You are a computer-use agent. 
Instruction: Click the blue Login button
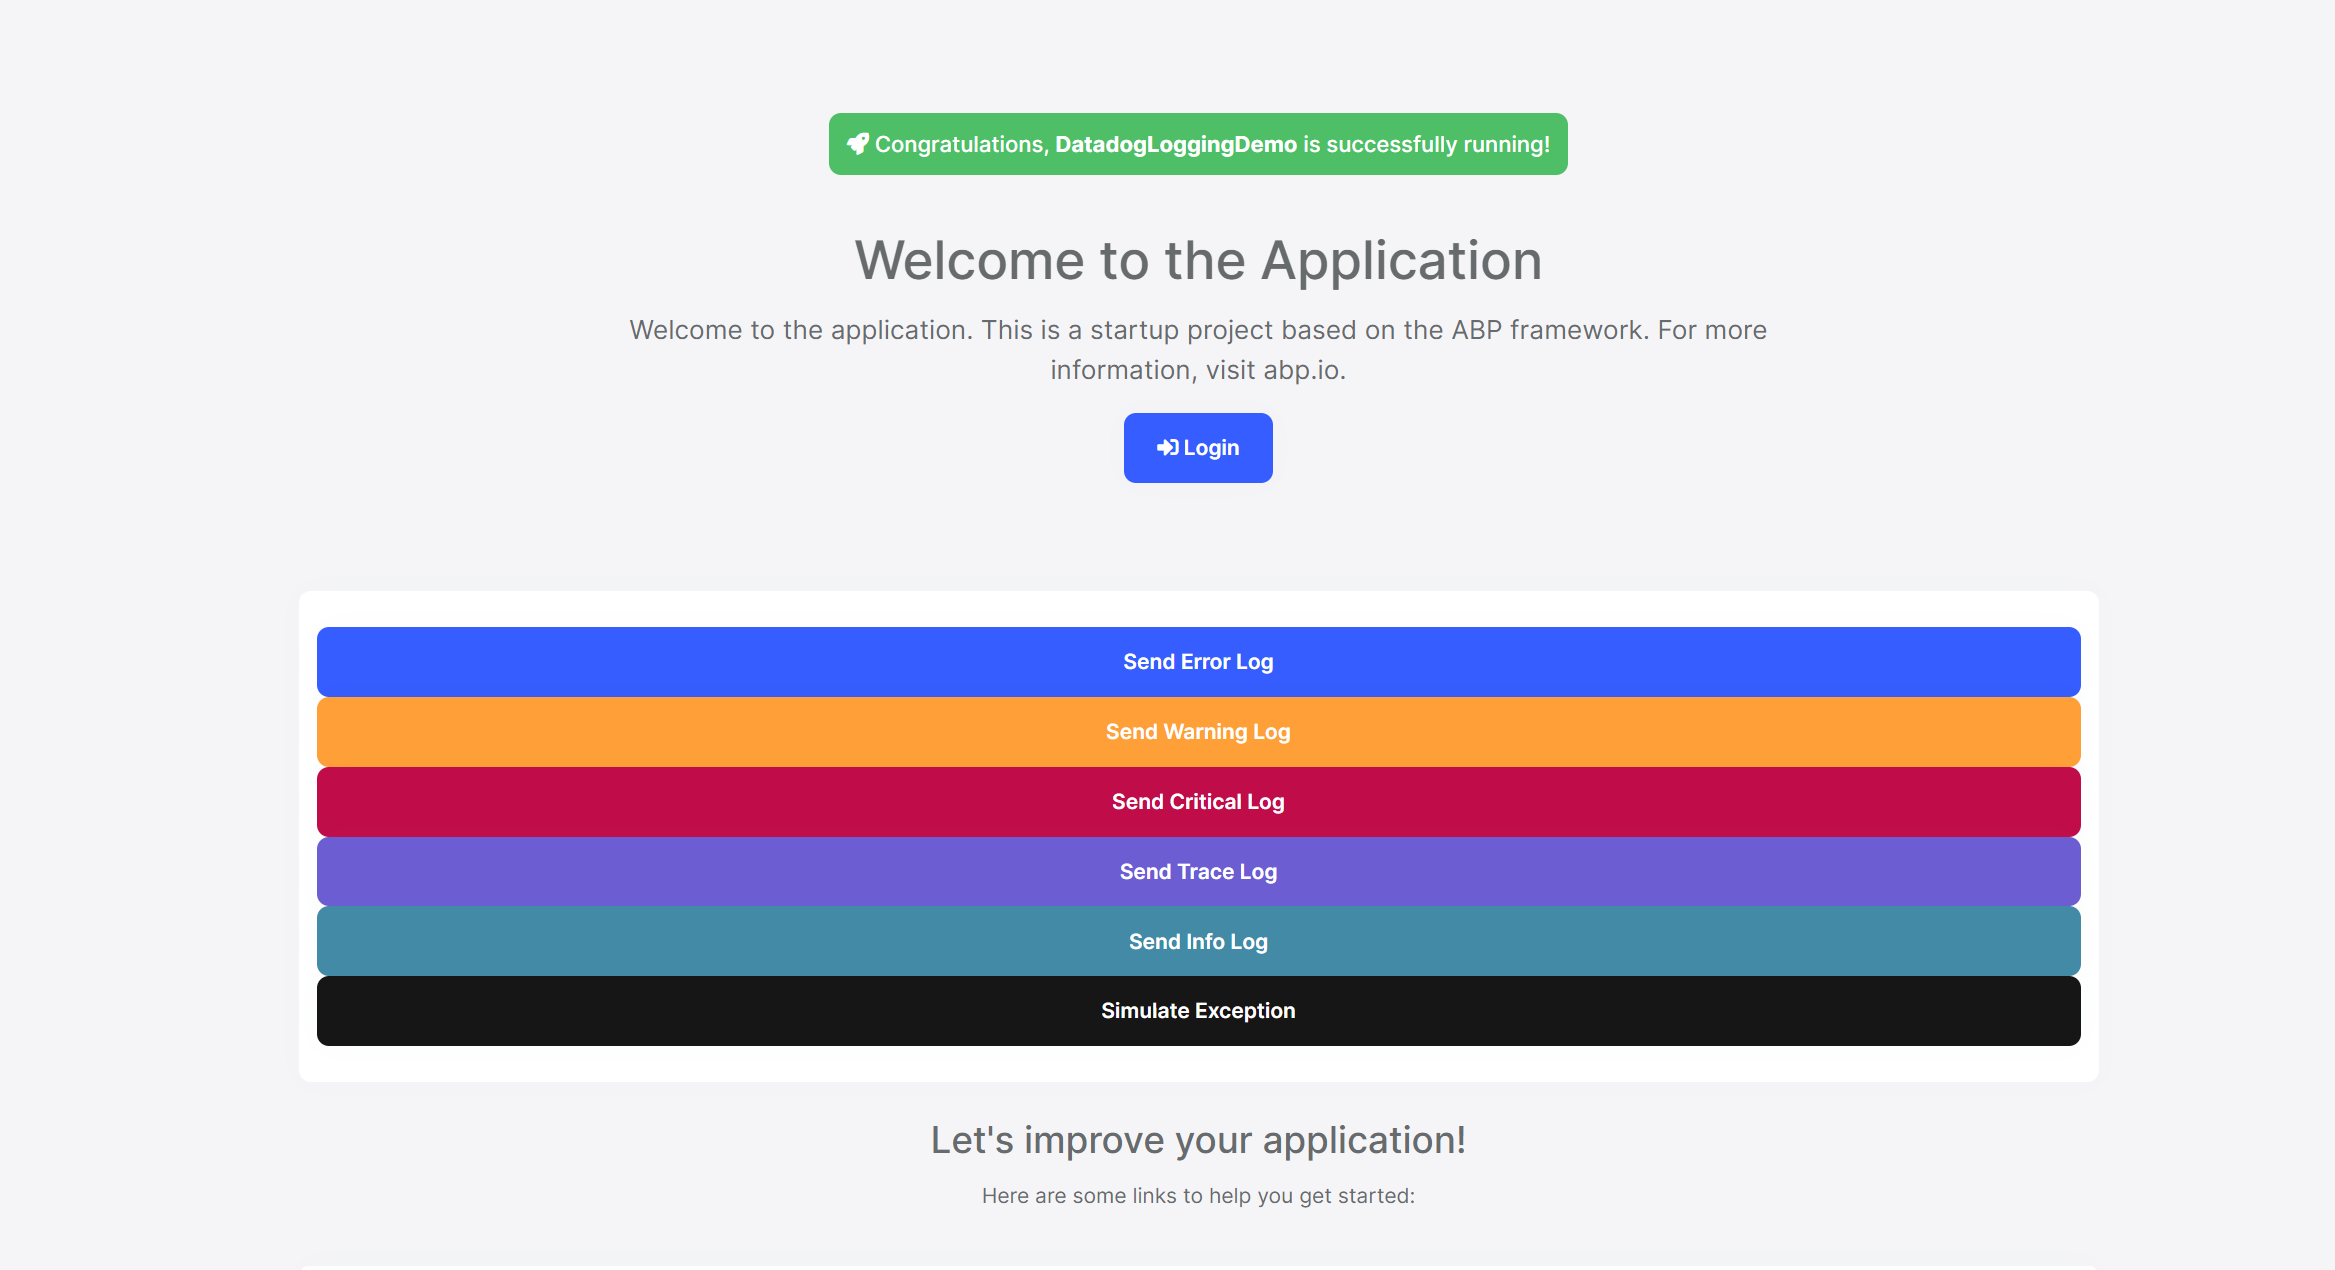pos(1198,448)
